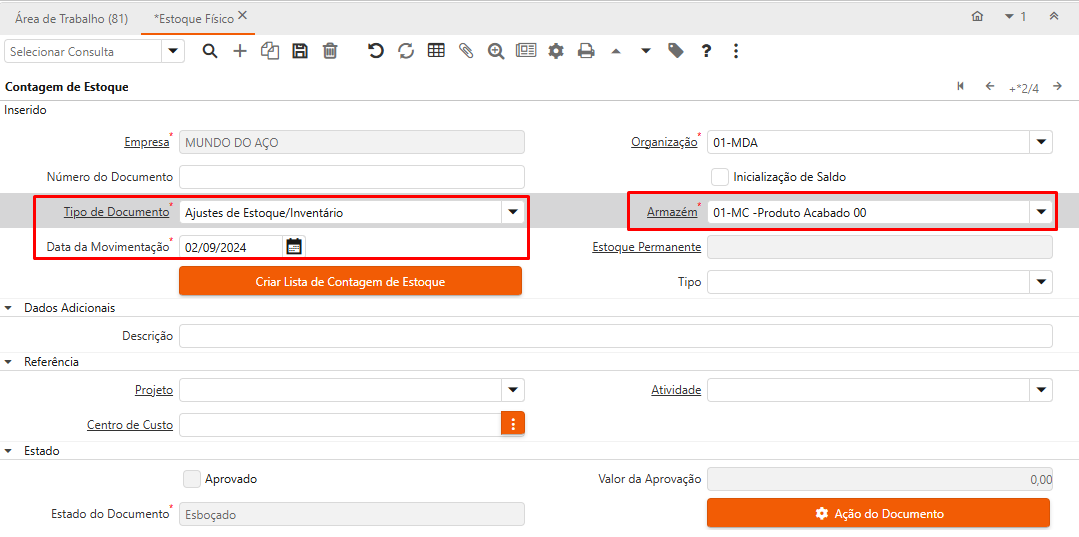Open the Tipo de Documento dropdown

513,212
